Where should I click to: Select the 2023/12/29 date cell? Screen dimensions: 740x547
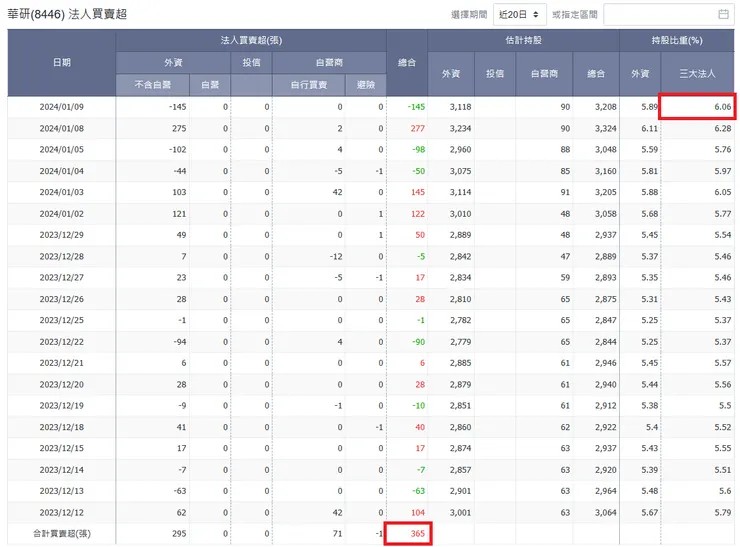tap(62, 235)
